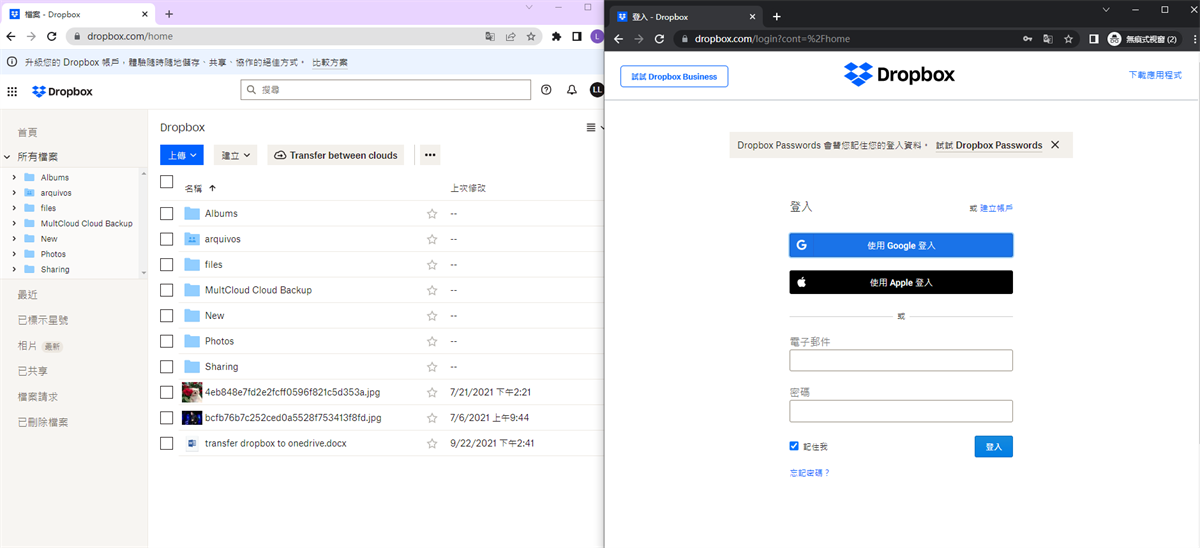Close the Dropbox Passwords banner
Screen dimensions: 1200x548
click(x=1055, y=145)
